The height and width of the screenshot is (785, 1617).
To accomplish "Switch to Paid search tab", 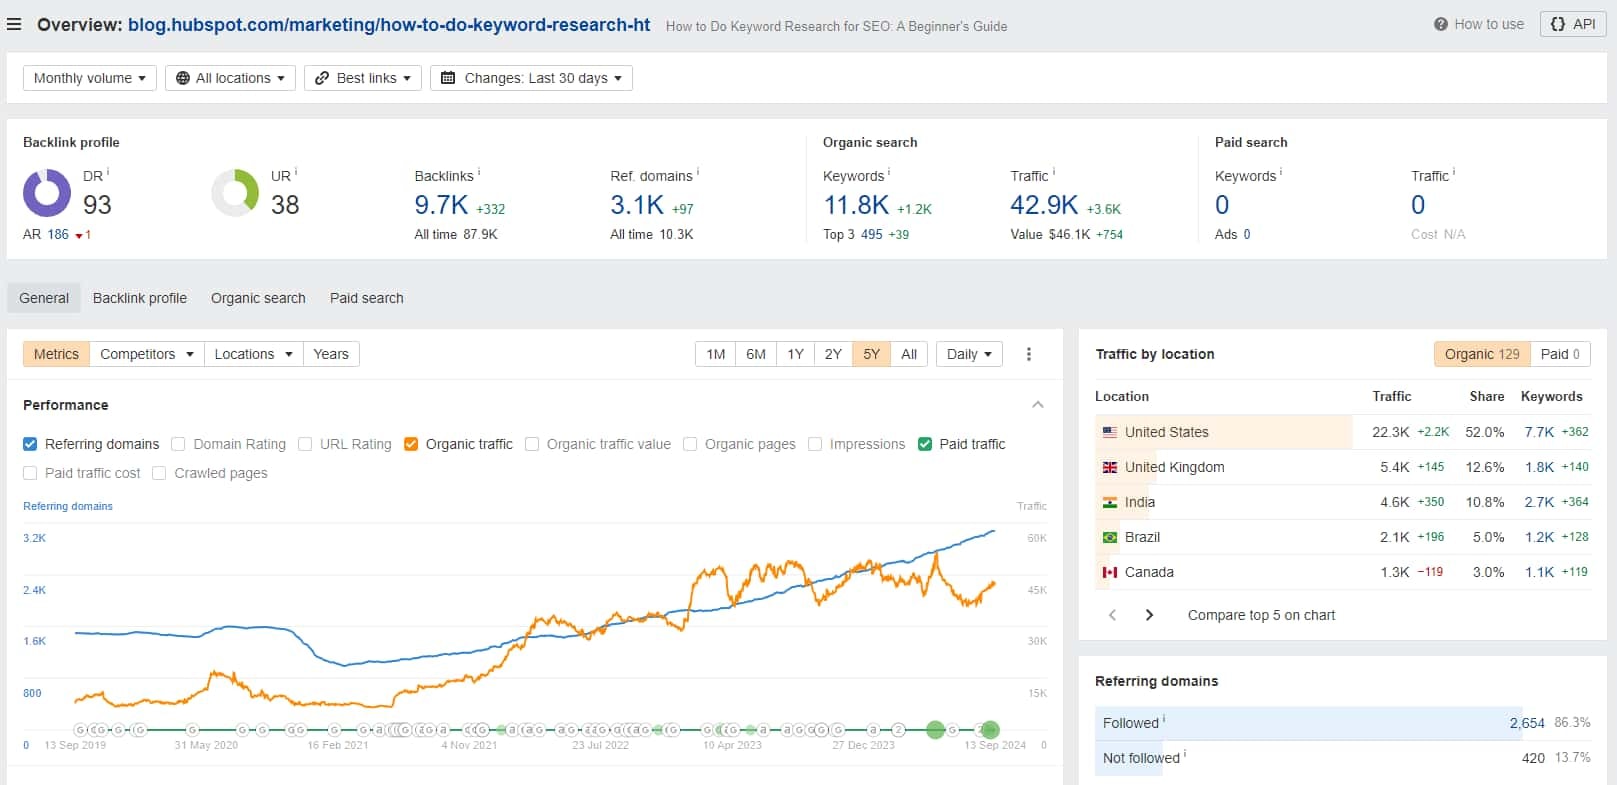I will (x=367, y=298).
